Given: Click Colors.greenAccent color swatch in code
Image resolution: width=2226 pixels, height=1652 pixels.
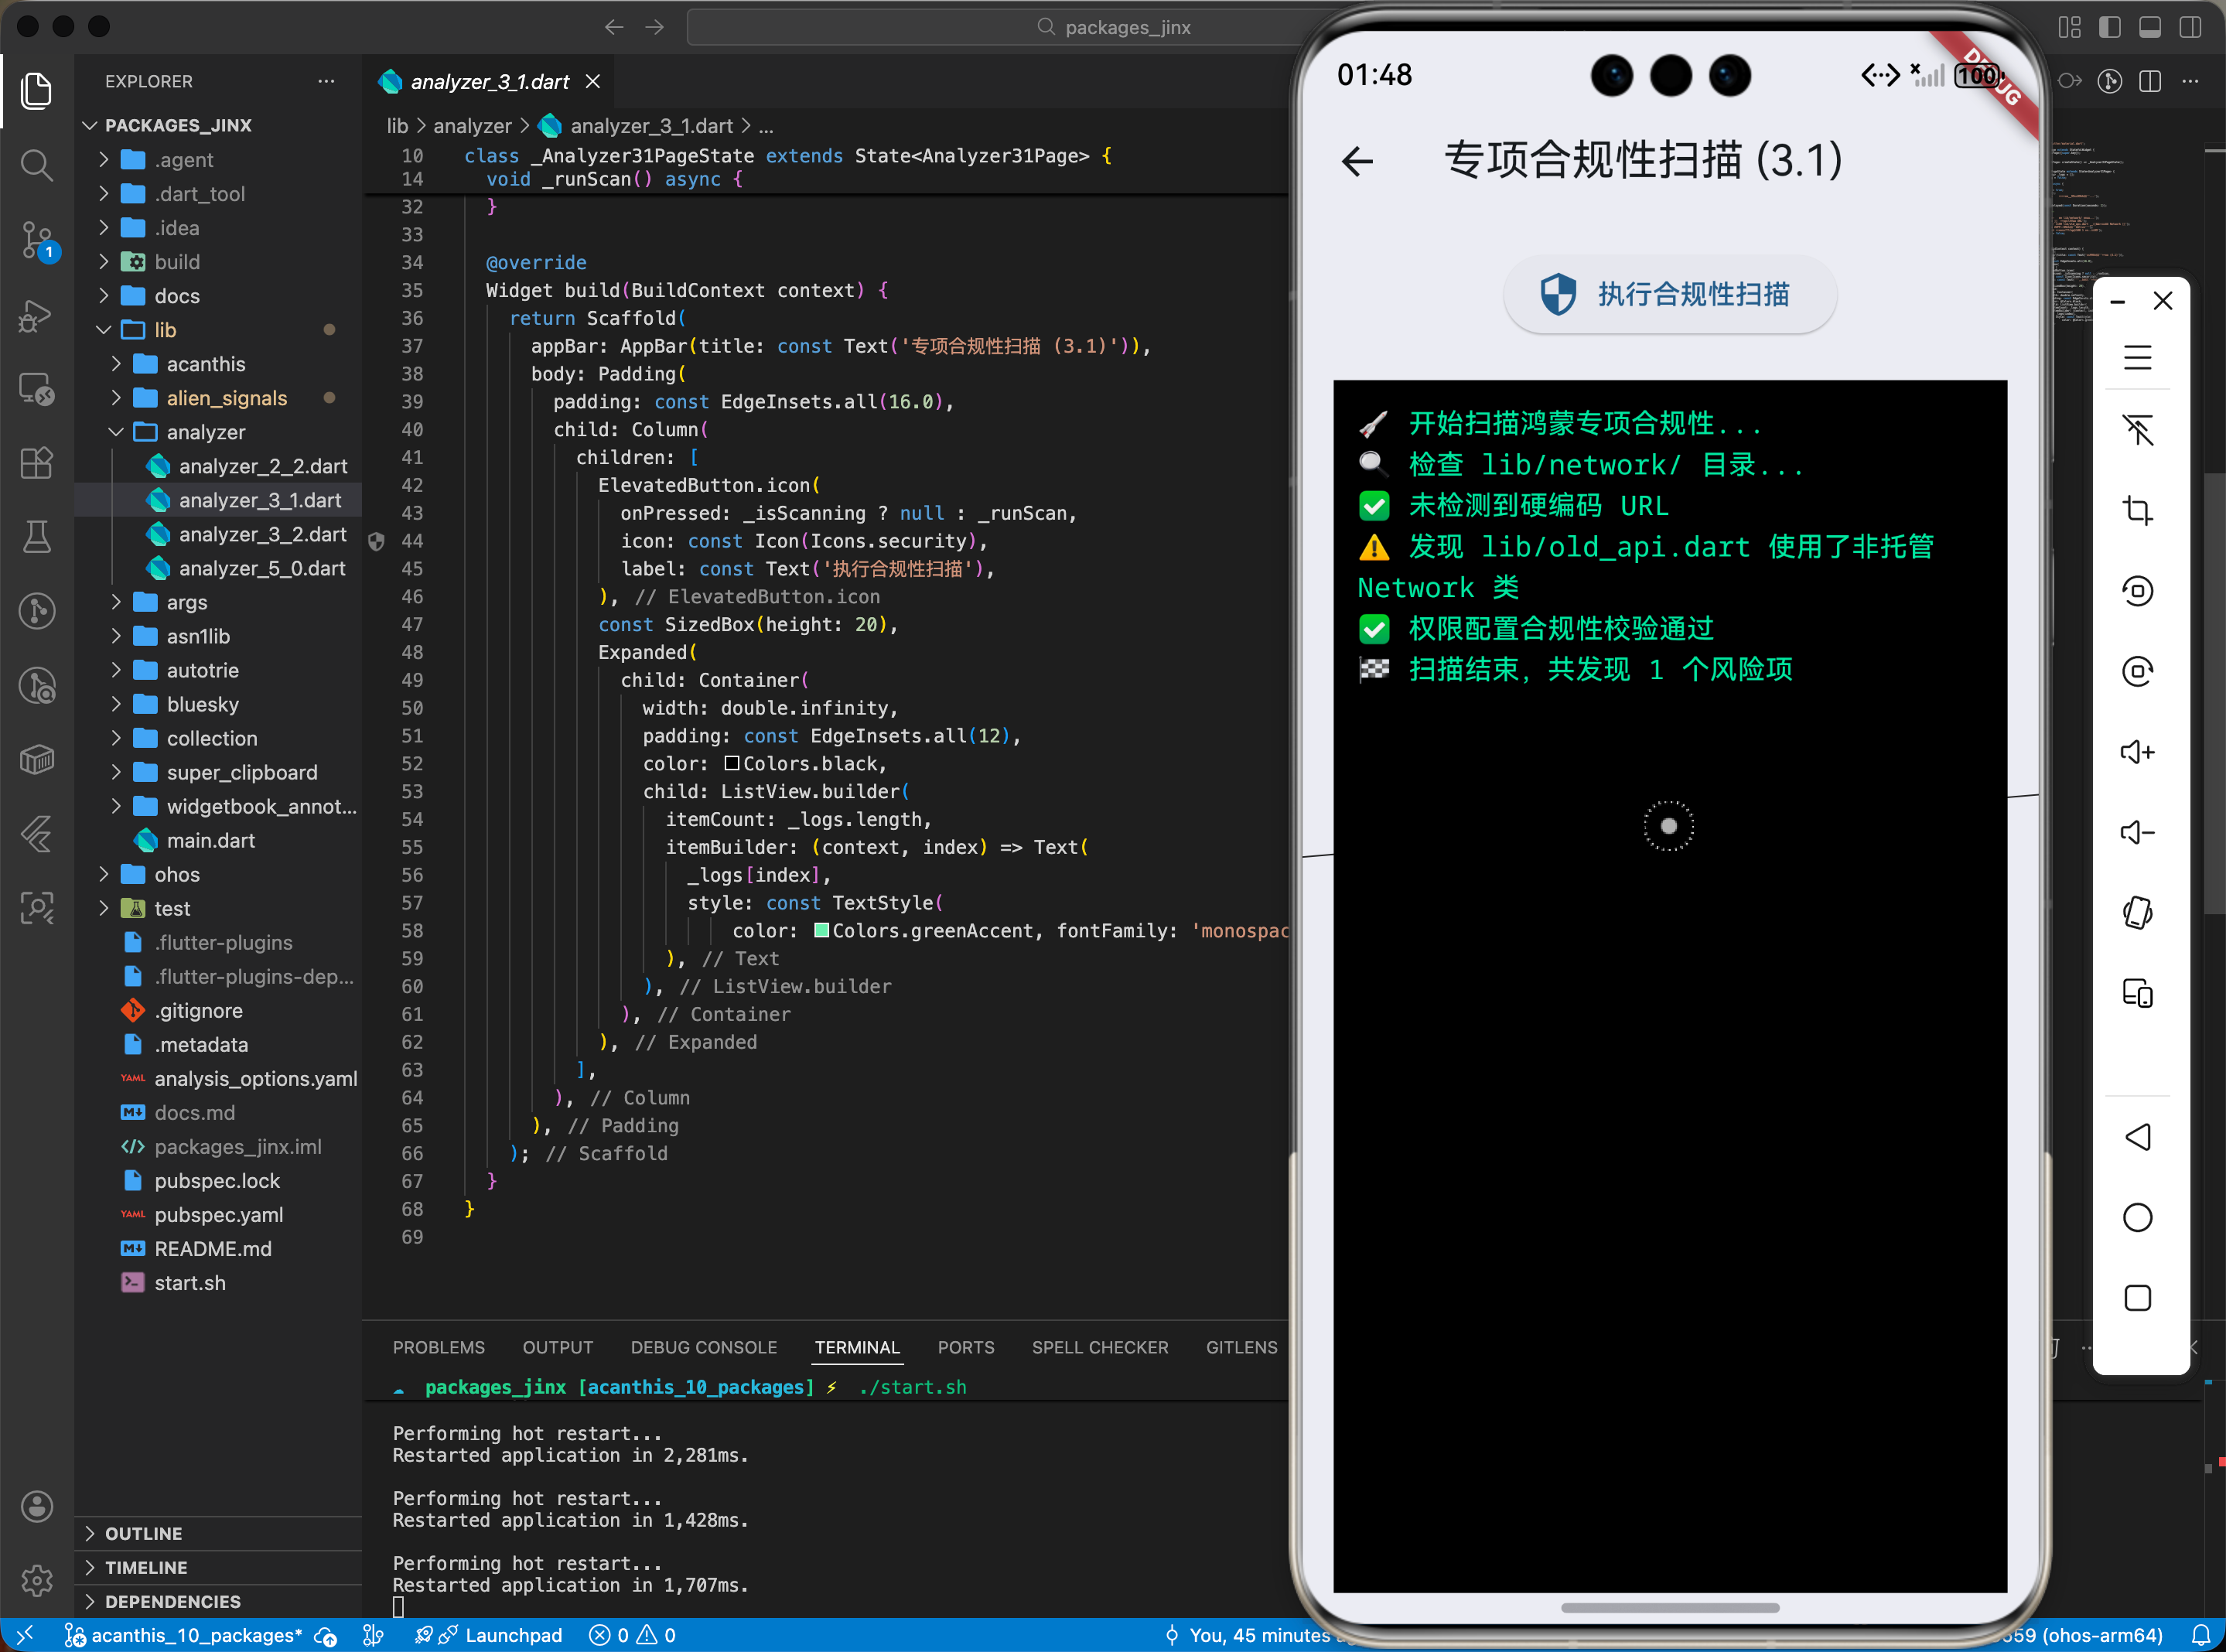Looking at the screenshot, I should click(821, 930).
